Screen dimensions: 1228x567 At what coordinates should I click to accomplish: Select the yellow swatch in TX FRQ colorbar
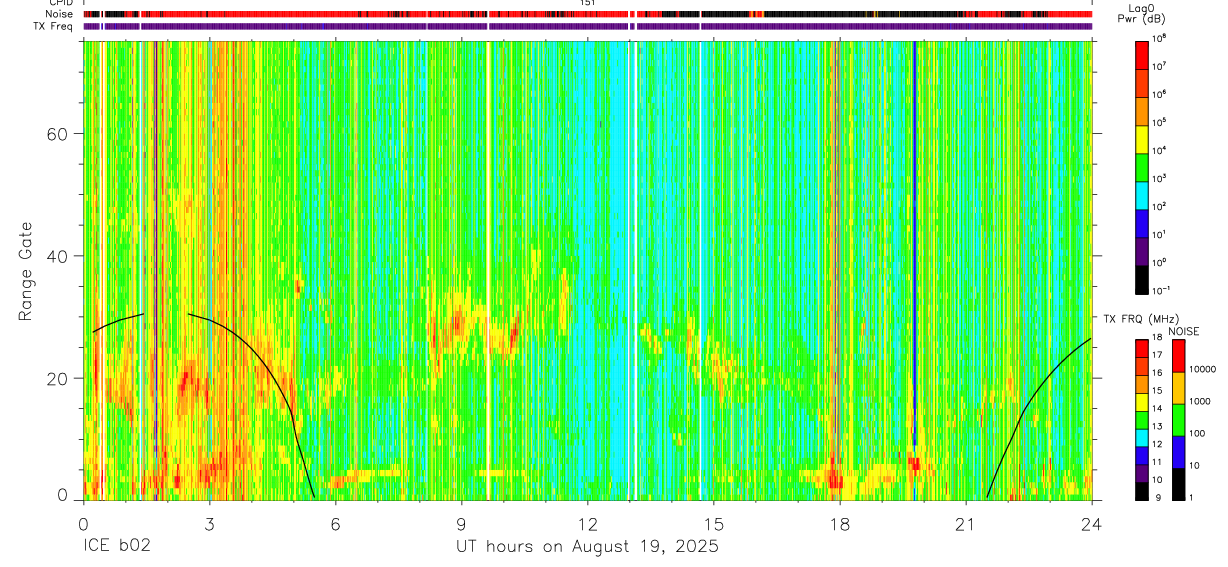tap(1142, 402)
